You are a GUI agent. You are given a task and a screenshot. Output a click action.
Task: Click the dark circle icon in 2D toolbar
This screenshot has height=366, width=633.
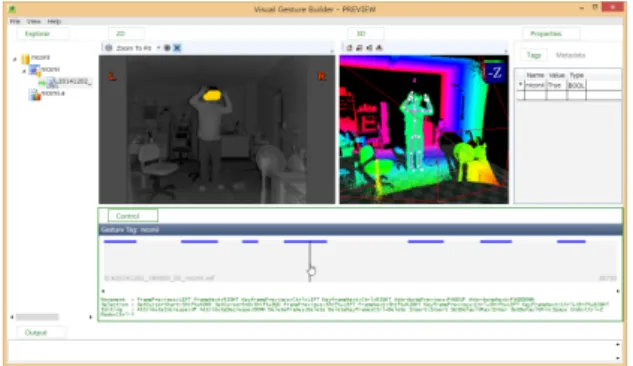click(167, 48)
